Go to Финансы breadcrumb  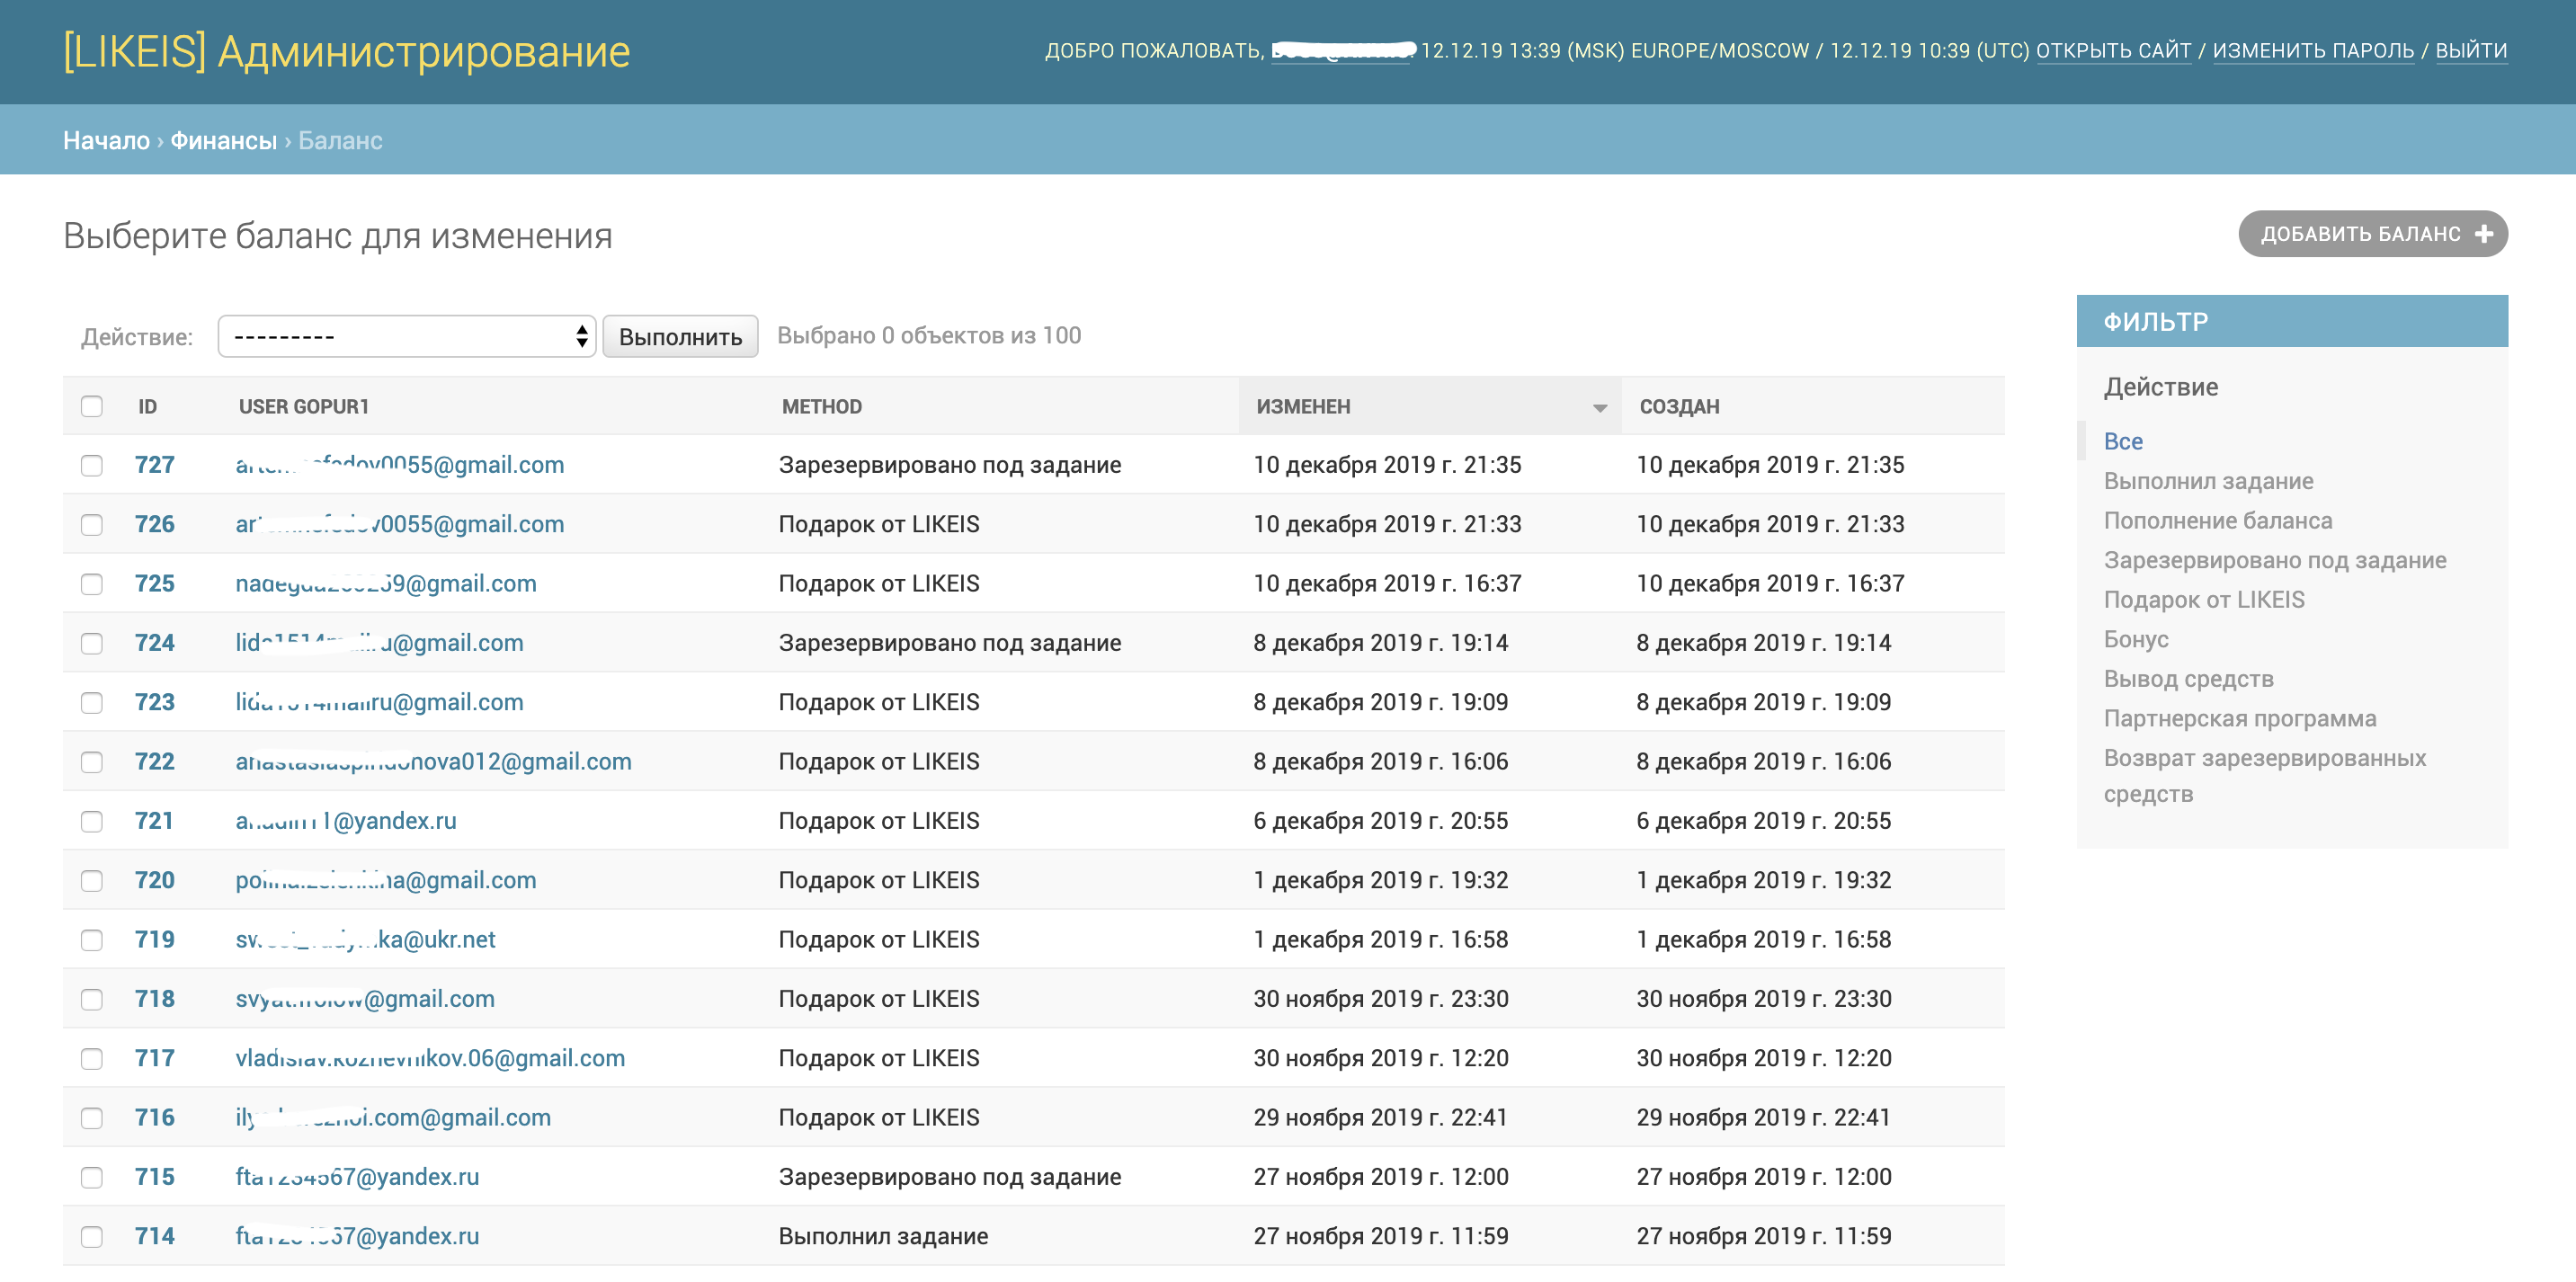coord(223,141)
